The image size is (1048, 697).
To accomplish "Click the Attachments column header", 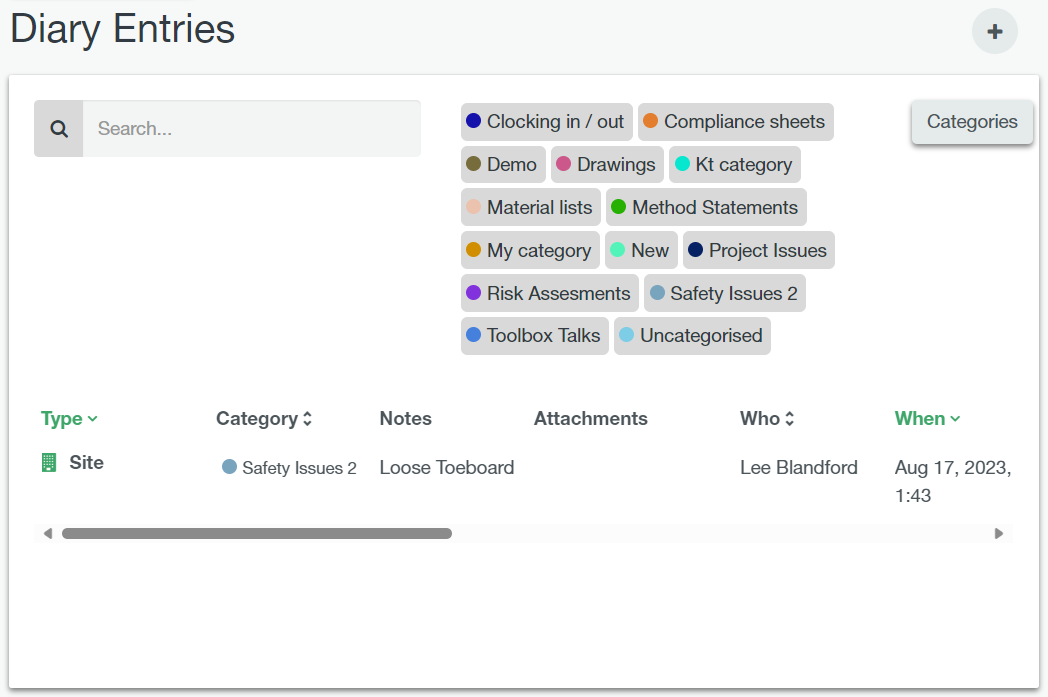I will pyautogui.click(x=590, y=418).
